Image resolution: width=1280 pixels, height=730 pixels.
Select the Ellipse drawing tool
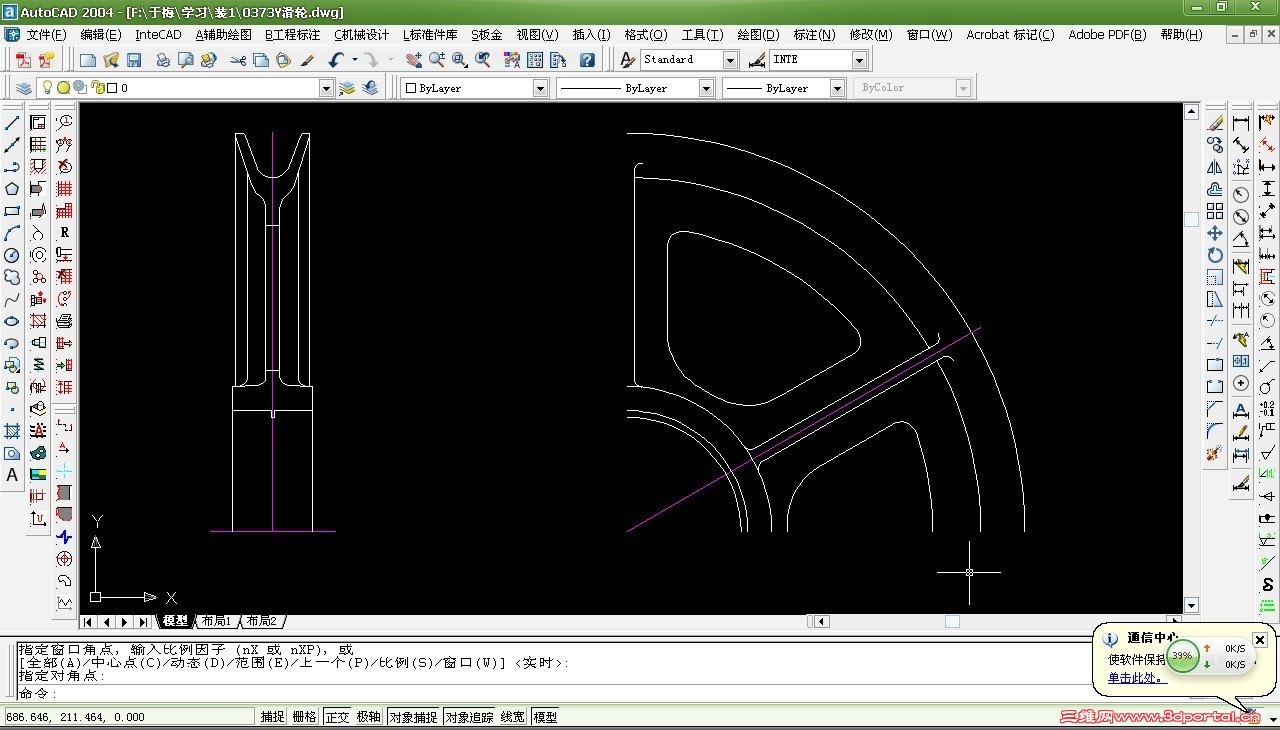(12, 321)
